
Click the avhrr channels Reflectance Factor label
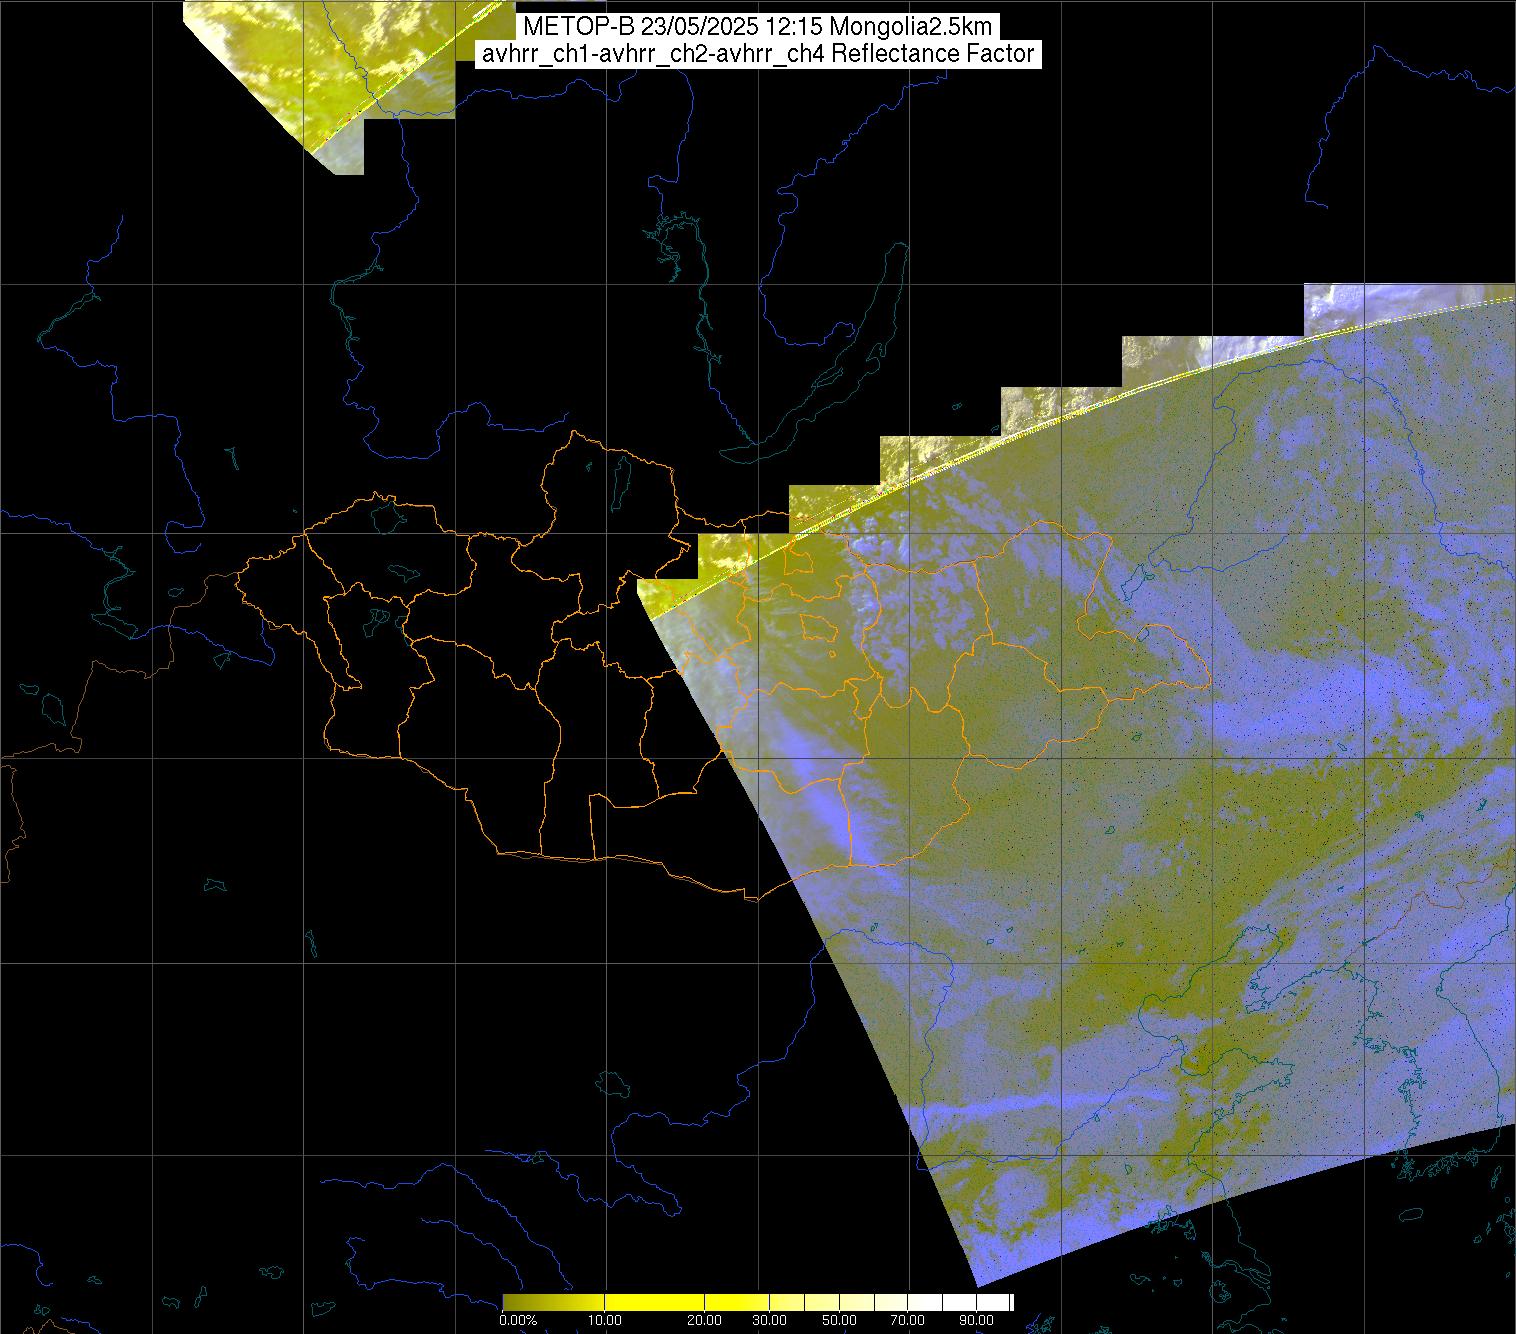[x=757, y=54]
